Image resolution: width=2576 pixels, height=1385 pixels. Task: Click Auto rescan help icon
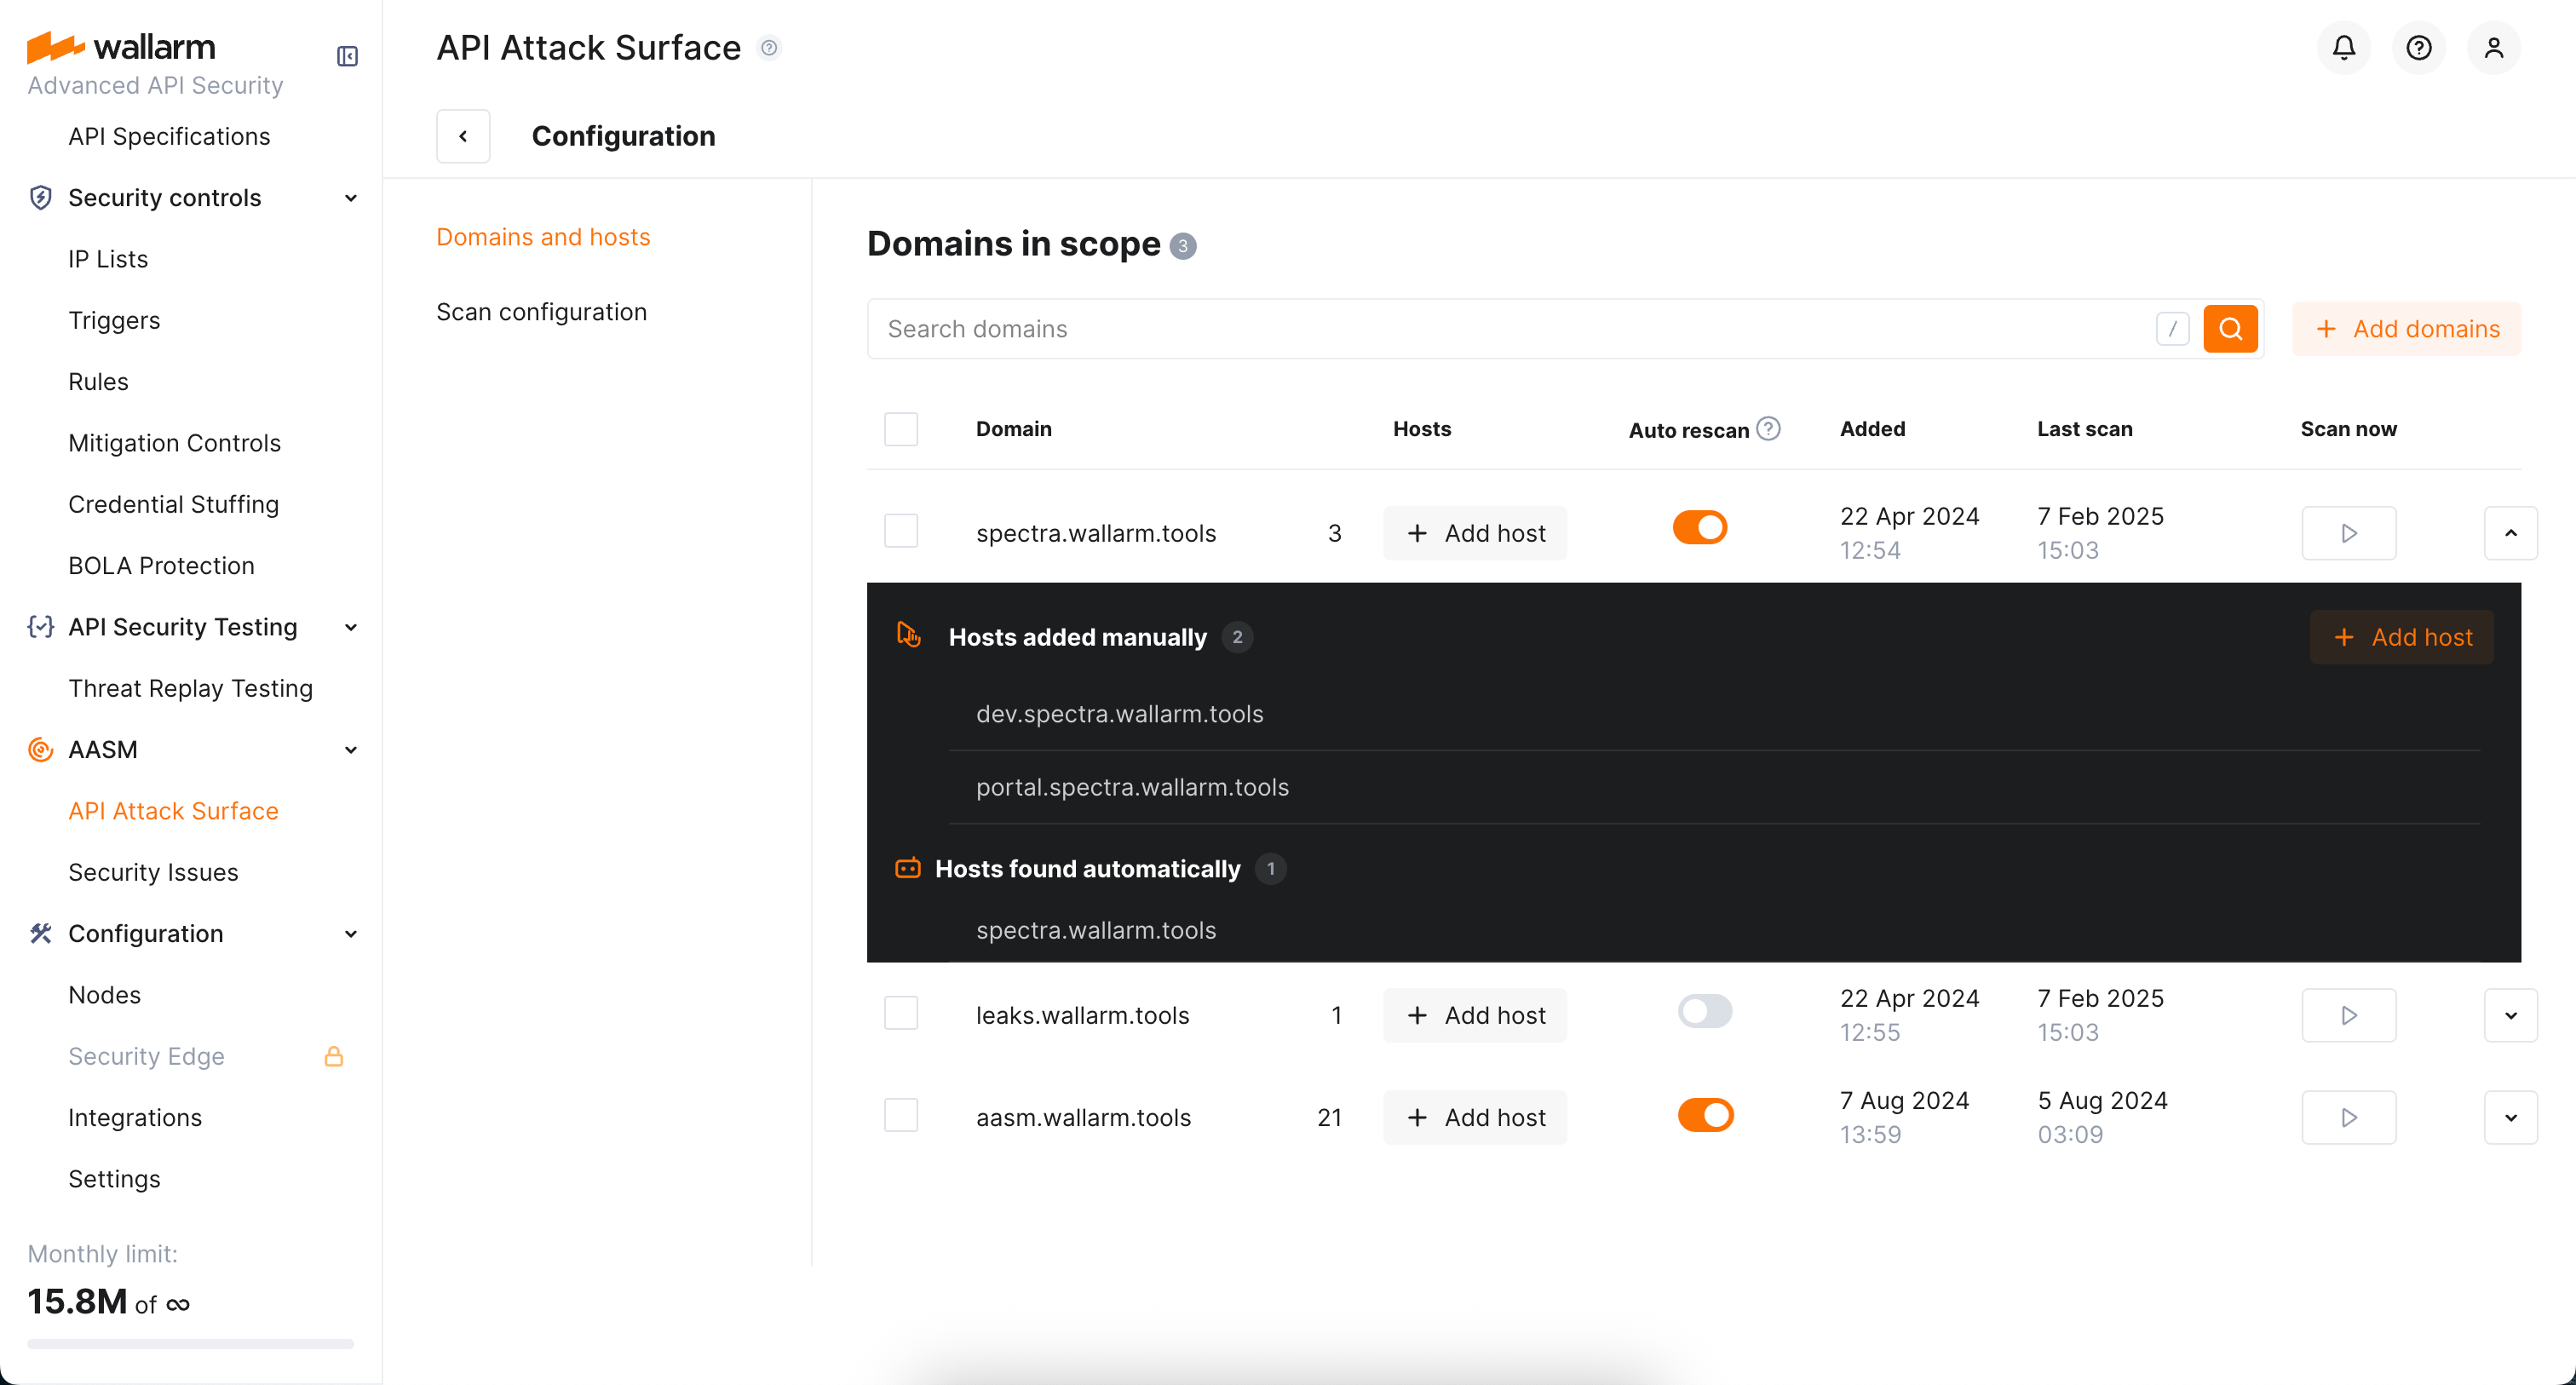[x=1768, y=429]
